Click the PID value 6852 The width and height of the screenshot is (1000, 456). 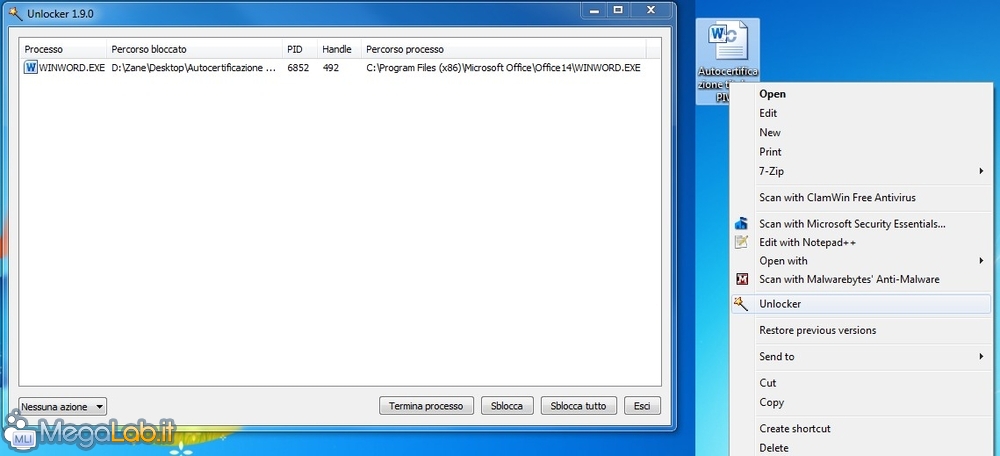(x=298, y=68)
